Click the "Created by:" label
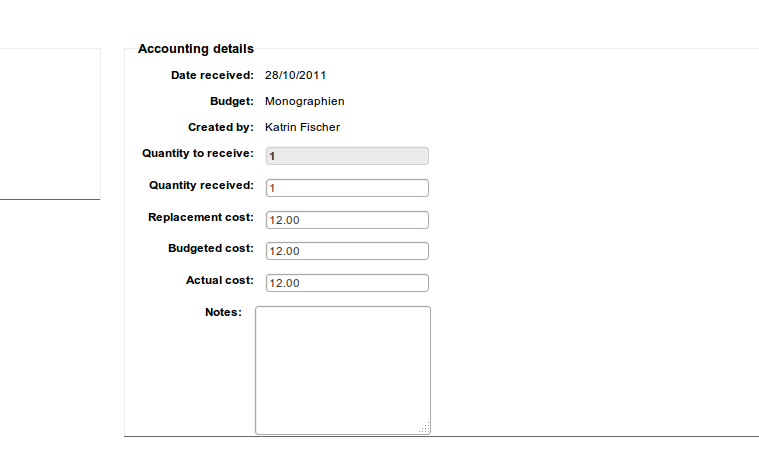The image size is (759, 469). (221, 128)
